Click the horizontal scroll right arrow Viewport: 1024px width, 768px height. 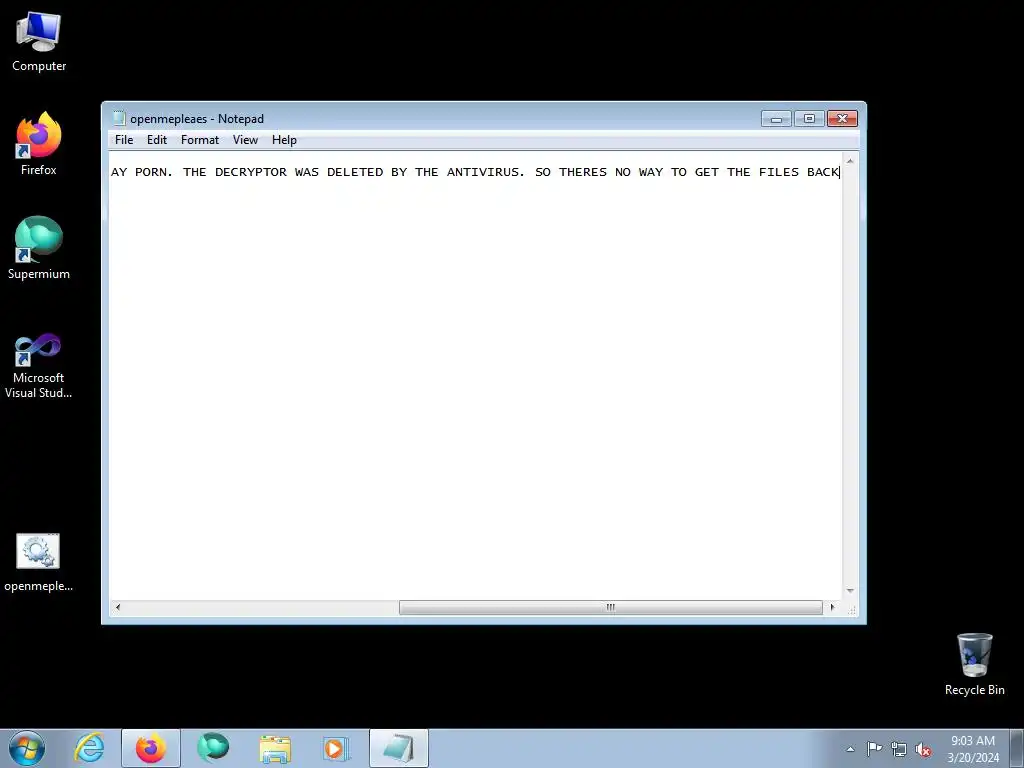[x=832, y=607]
